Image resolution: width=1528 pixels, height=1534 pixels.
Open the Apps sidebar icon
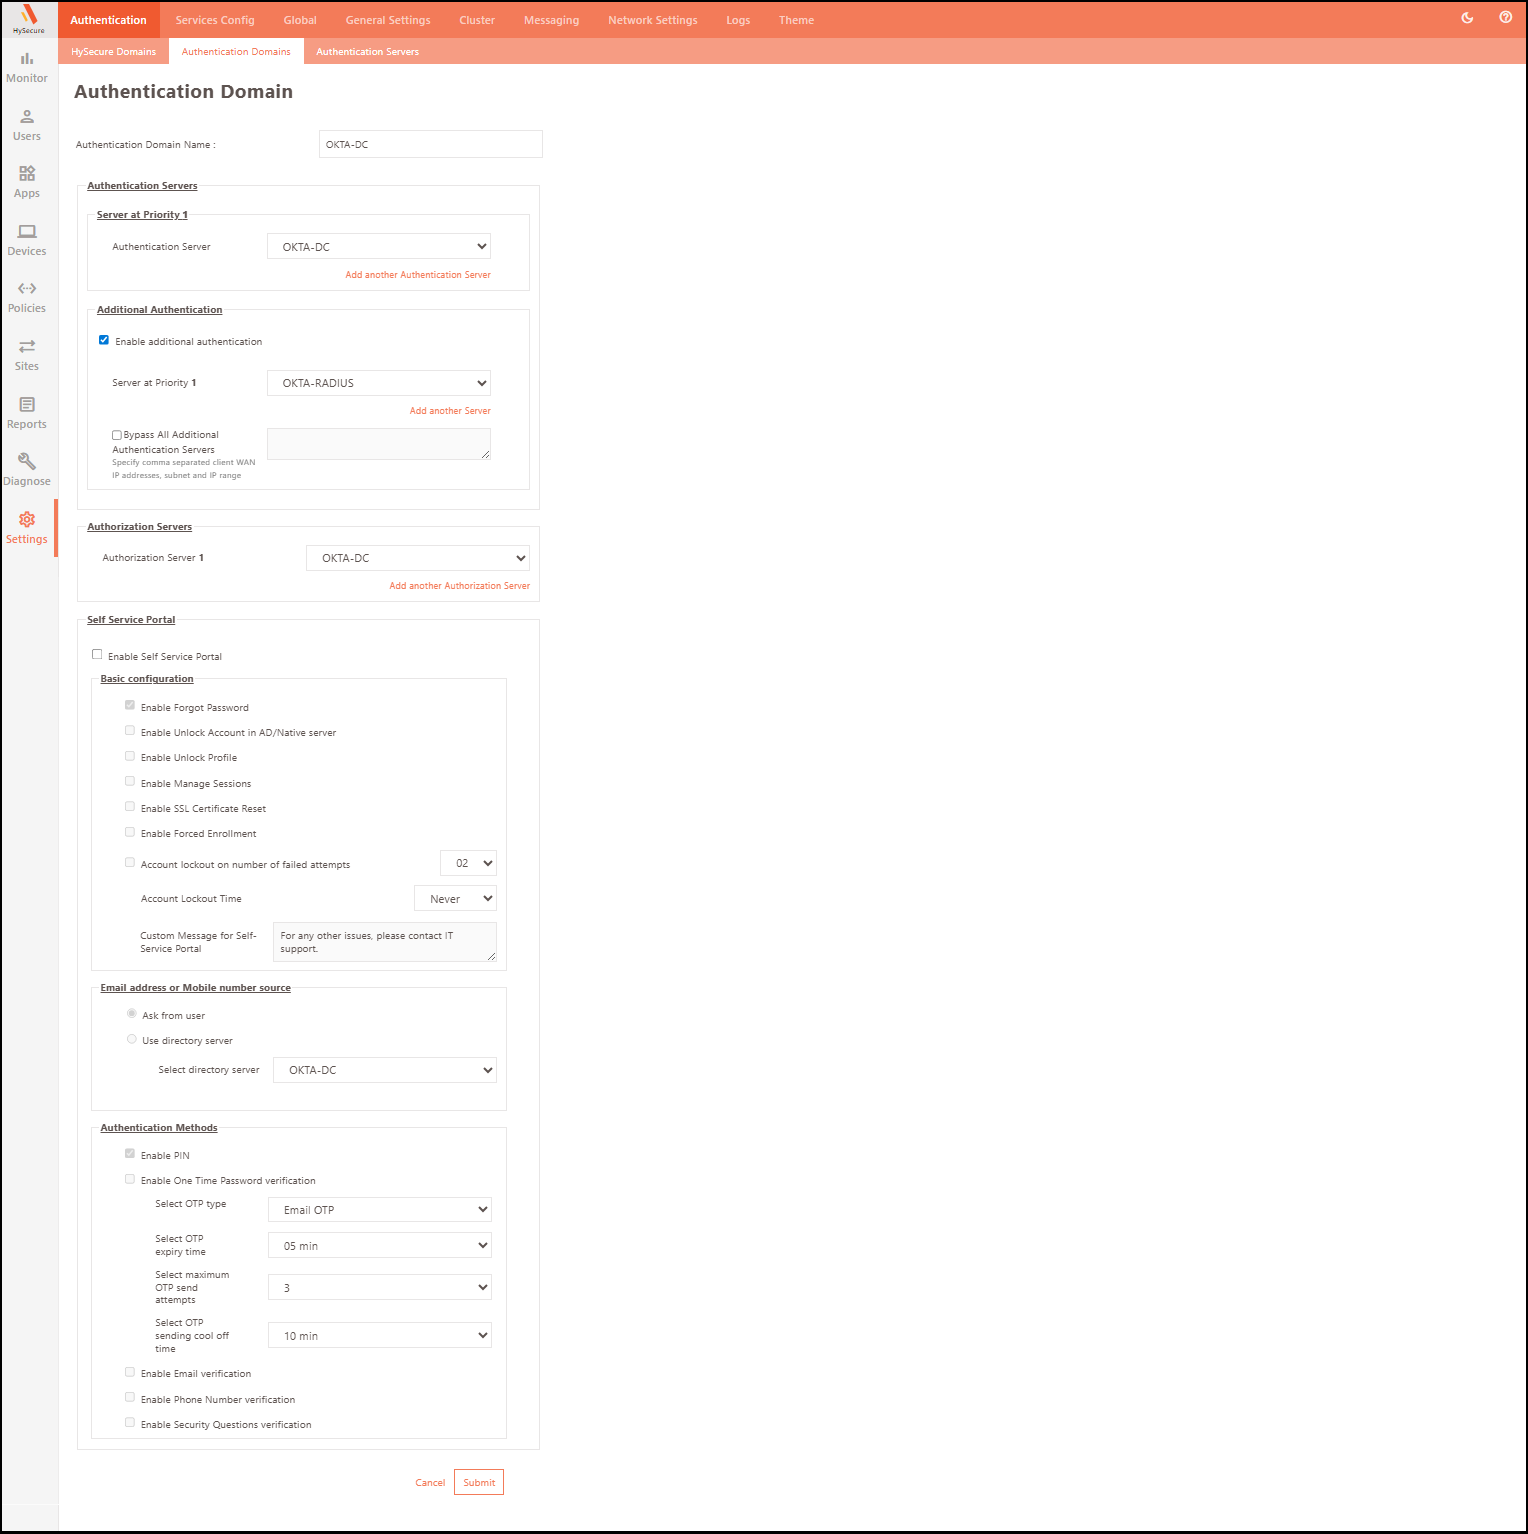(27, 182)
